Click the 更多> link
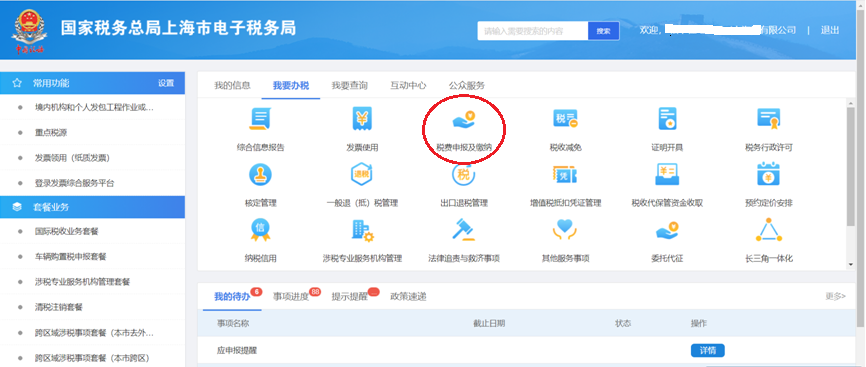The height and width of the screenshot is (367, 866). point(836,296)
